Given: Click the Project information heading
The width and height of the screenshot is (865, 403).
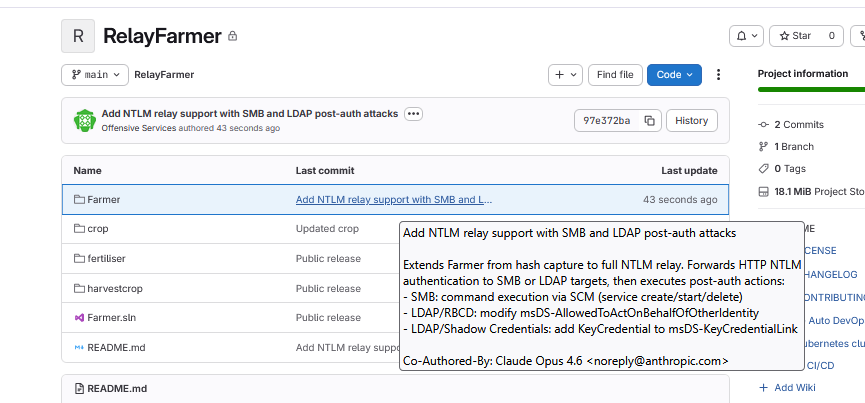Looking at the screenshot, I should [x=803, y=74].
